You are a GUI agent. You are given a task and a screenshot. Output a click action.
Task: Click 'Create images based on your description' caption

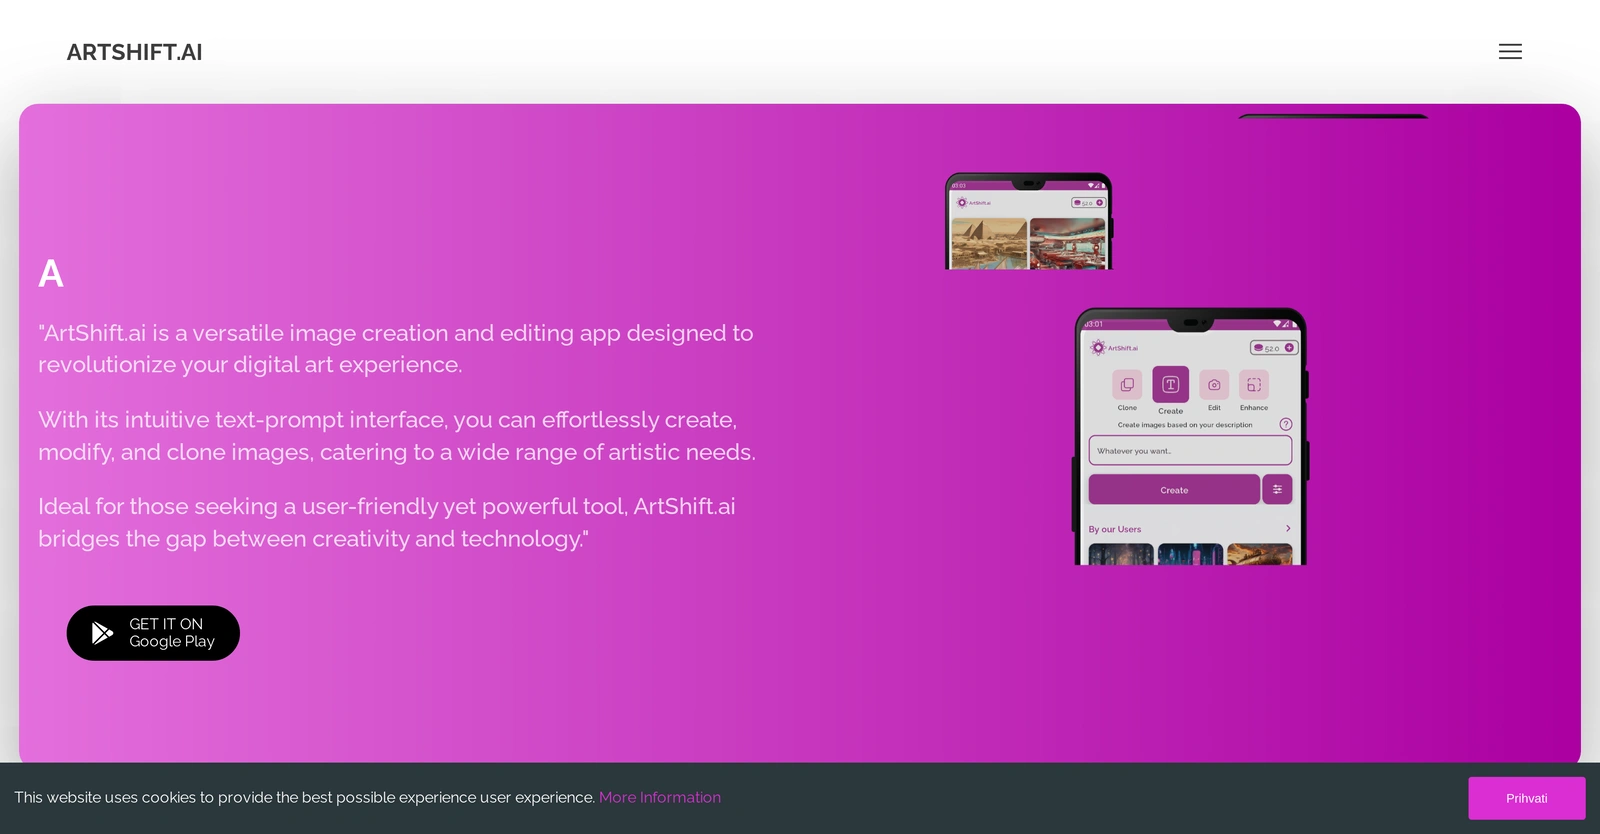1185,425
